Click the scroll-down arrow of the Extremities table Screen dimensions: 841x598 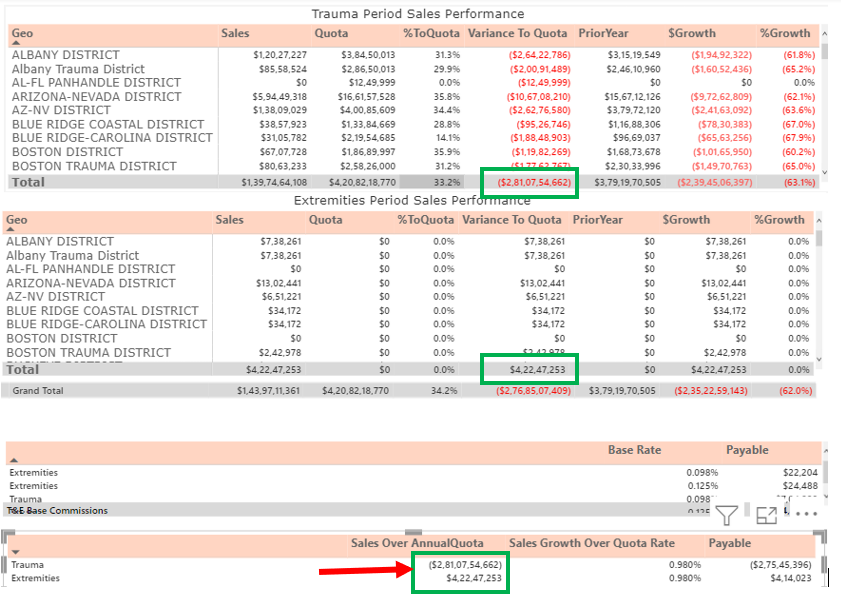click(820, 359)
